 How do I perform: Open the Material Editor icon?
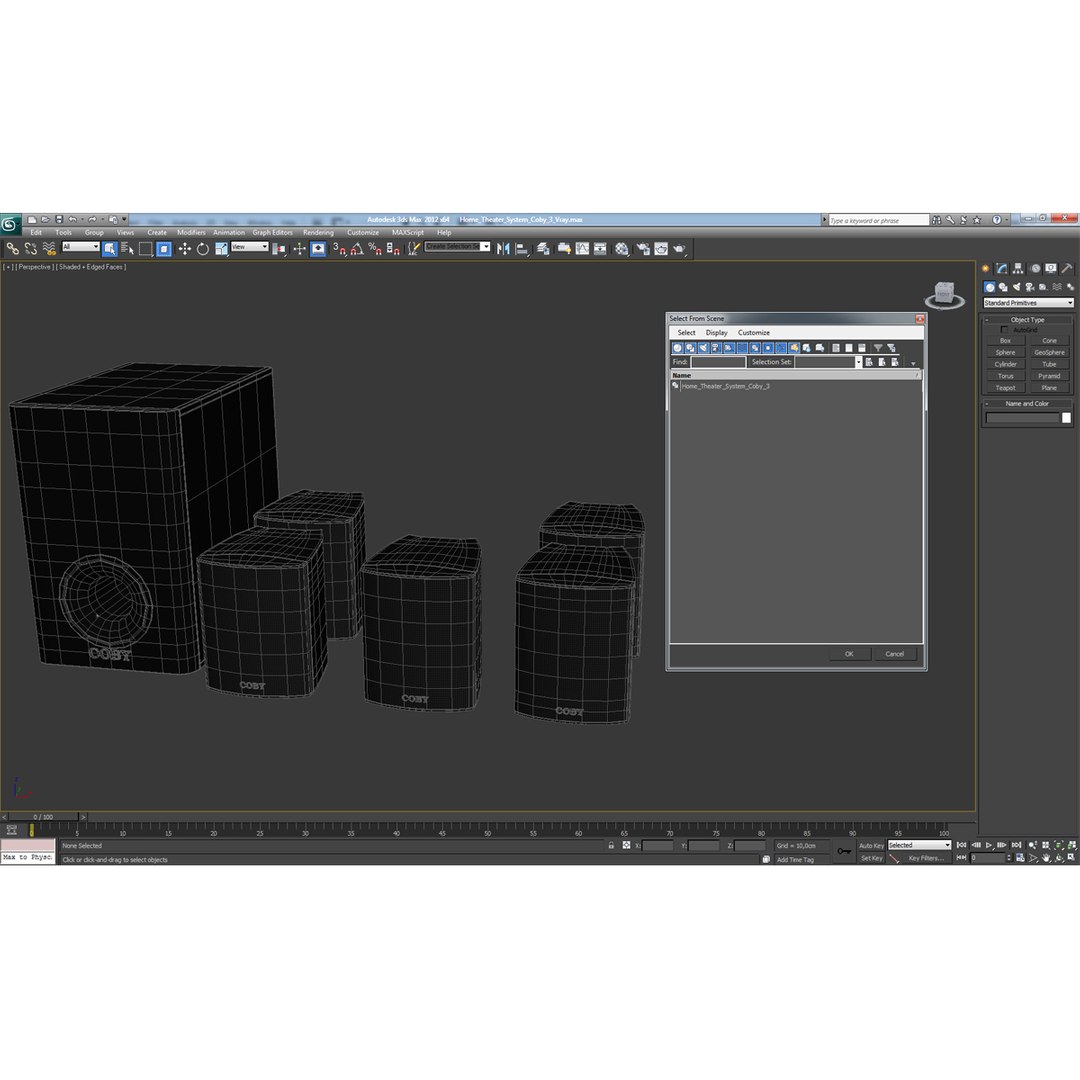click(622, 249)
